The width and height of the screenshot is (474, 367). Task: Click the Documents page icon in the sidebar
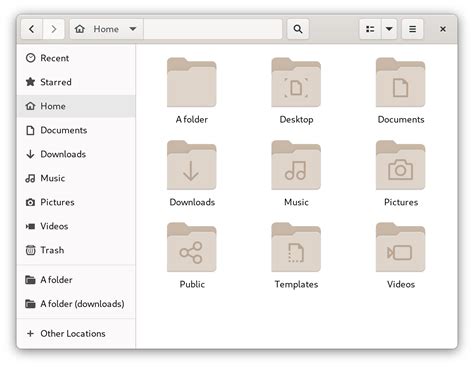click(30, 130)
